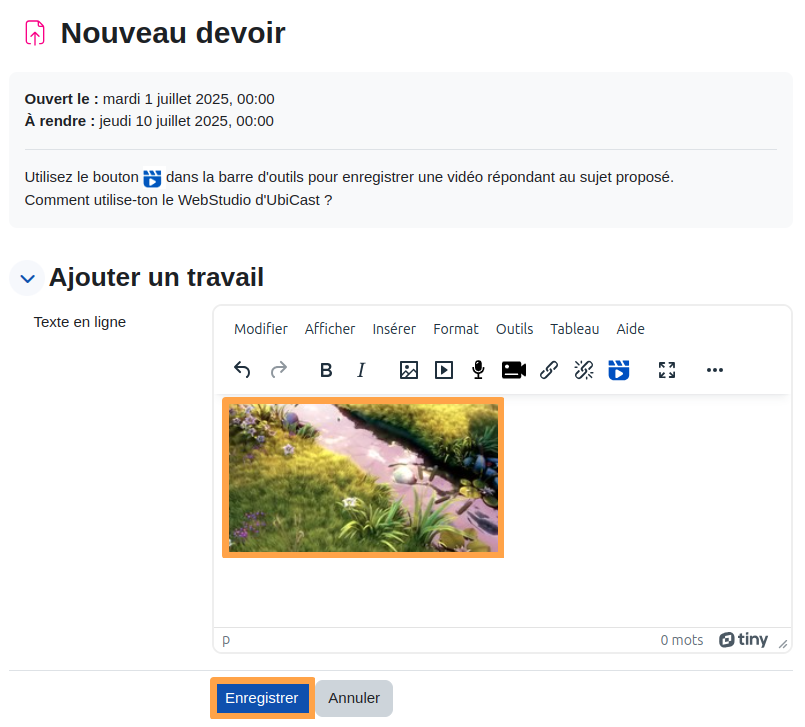This screenshot has width=805, height=727.
Task: Click the Texte en ligne label
Action: tap(80, 322)
